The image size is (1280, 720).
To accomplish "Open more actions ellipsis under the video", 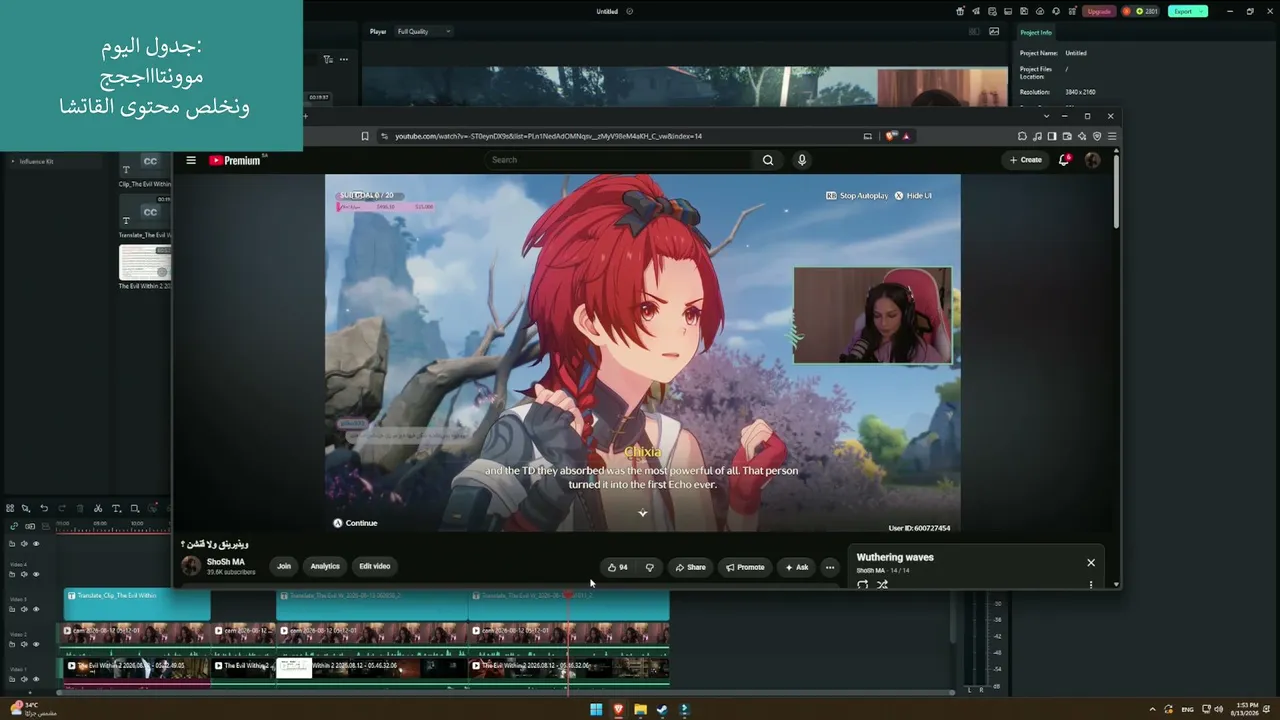I will 829,567.
